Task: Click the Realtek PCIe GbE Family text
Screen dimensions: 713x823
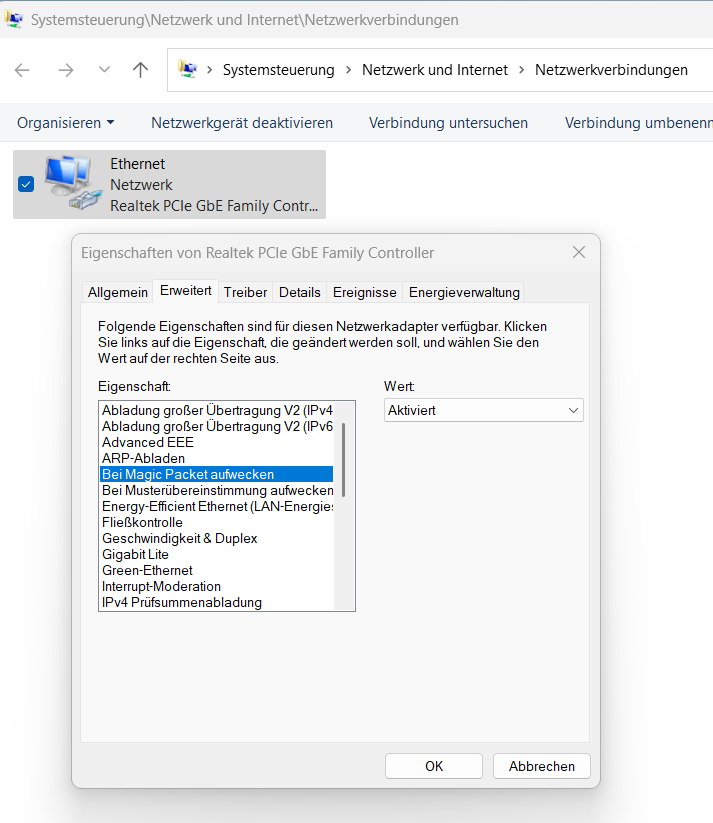Action: coord(214,206)
